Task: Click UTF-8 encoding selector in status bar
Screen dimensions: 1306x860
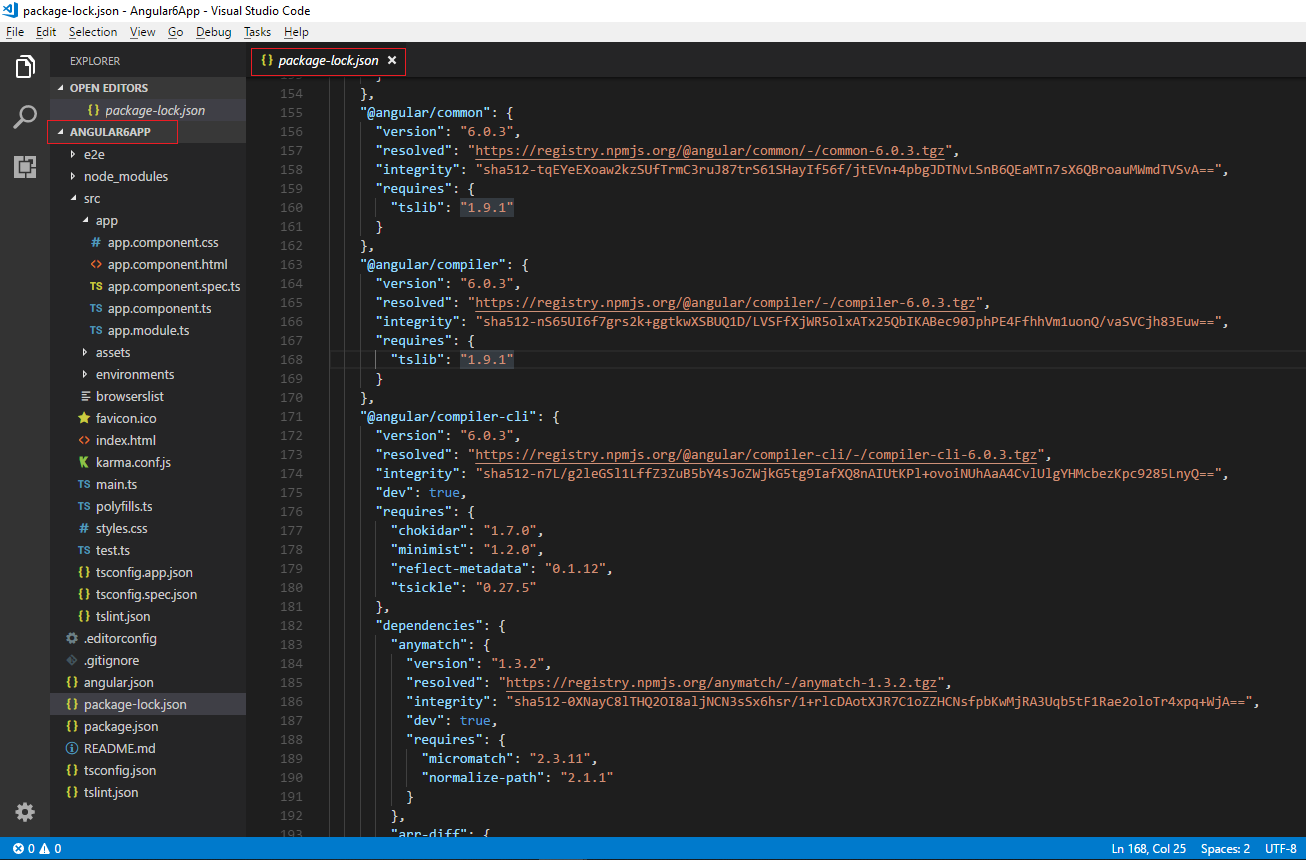Action: (1281, 847)
